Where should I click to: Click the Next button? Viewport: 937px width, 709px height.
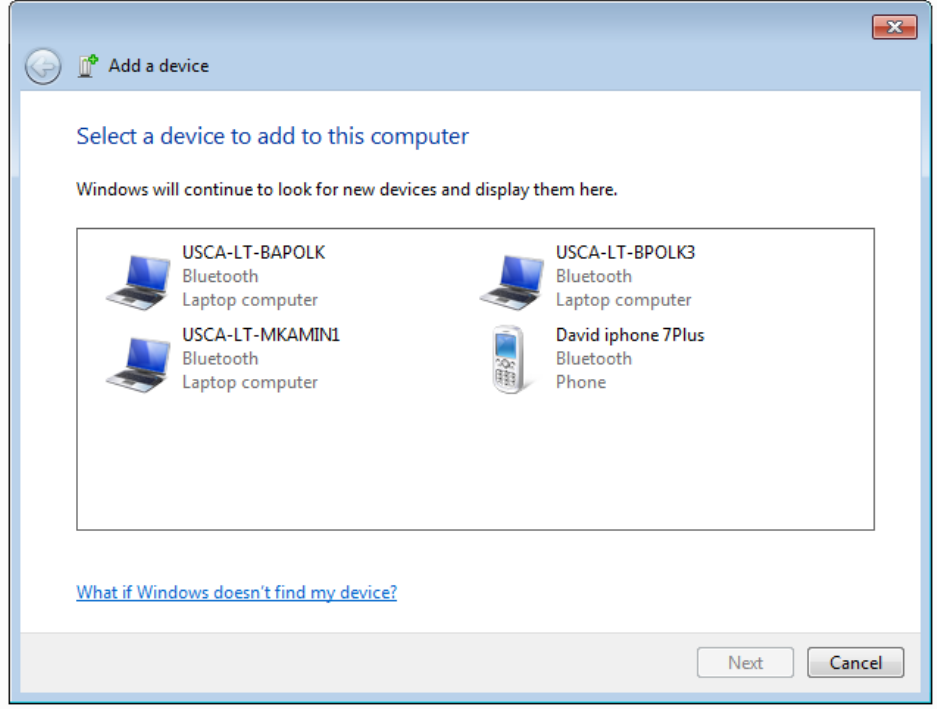coord(745,662)
